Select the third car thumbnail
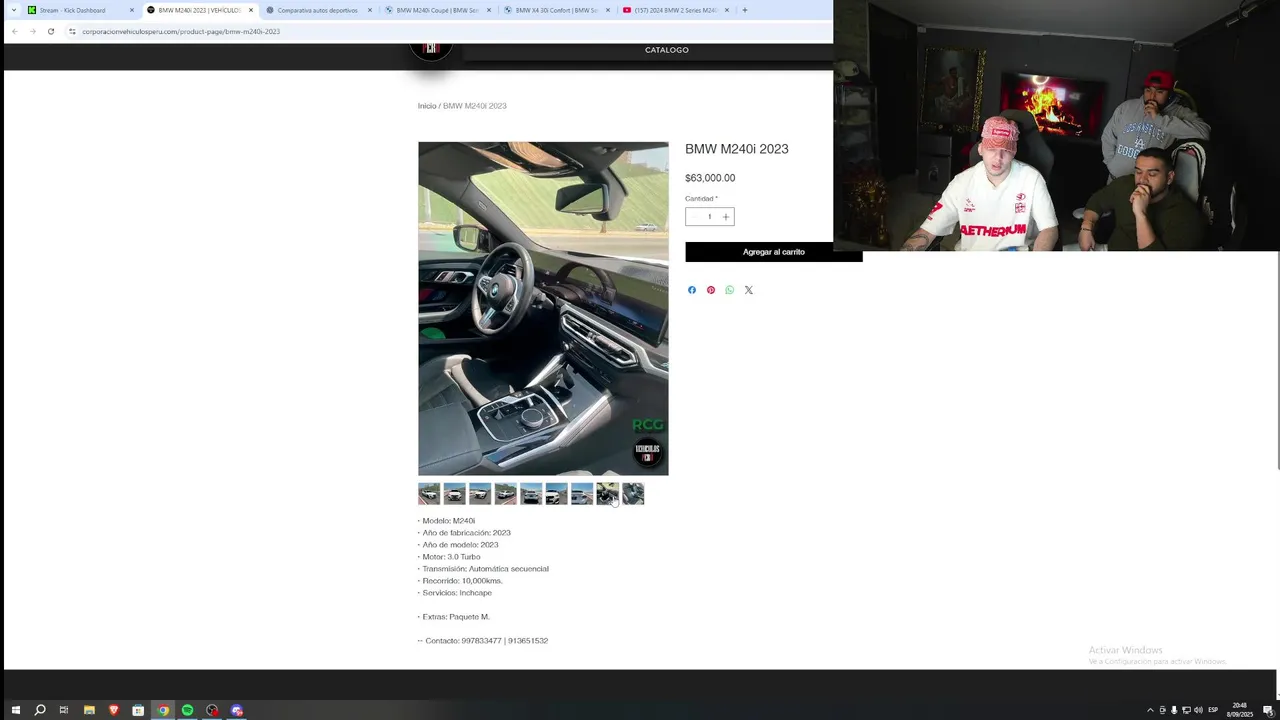Screen dimensions: 1280x720 coord(480,494)
